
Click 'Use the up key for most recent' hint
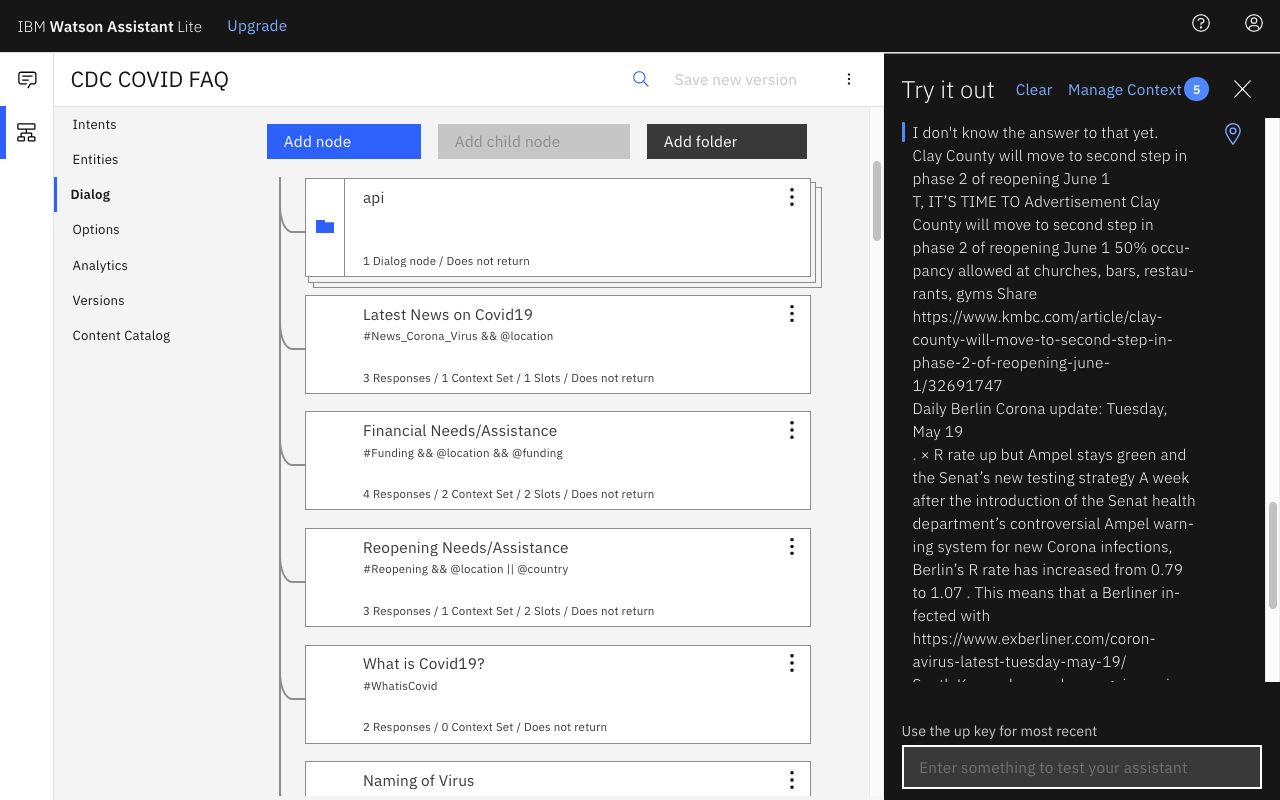(x=999, y=731)
